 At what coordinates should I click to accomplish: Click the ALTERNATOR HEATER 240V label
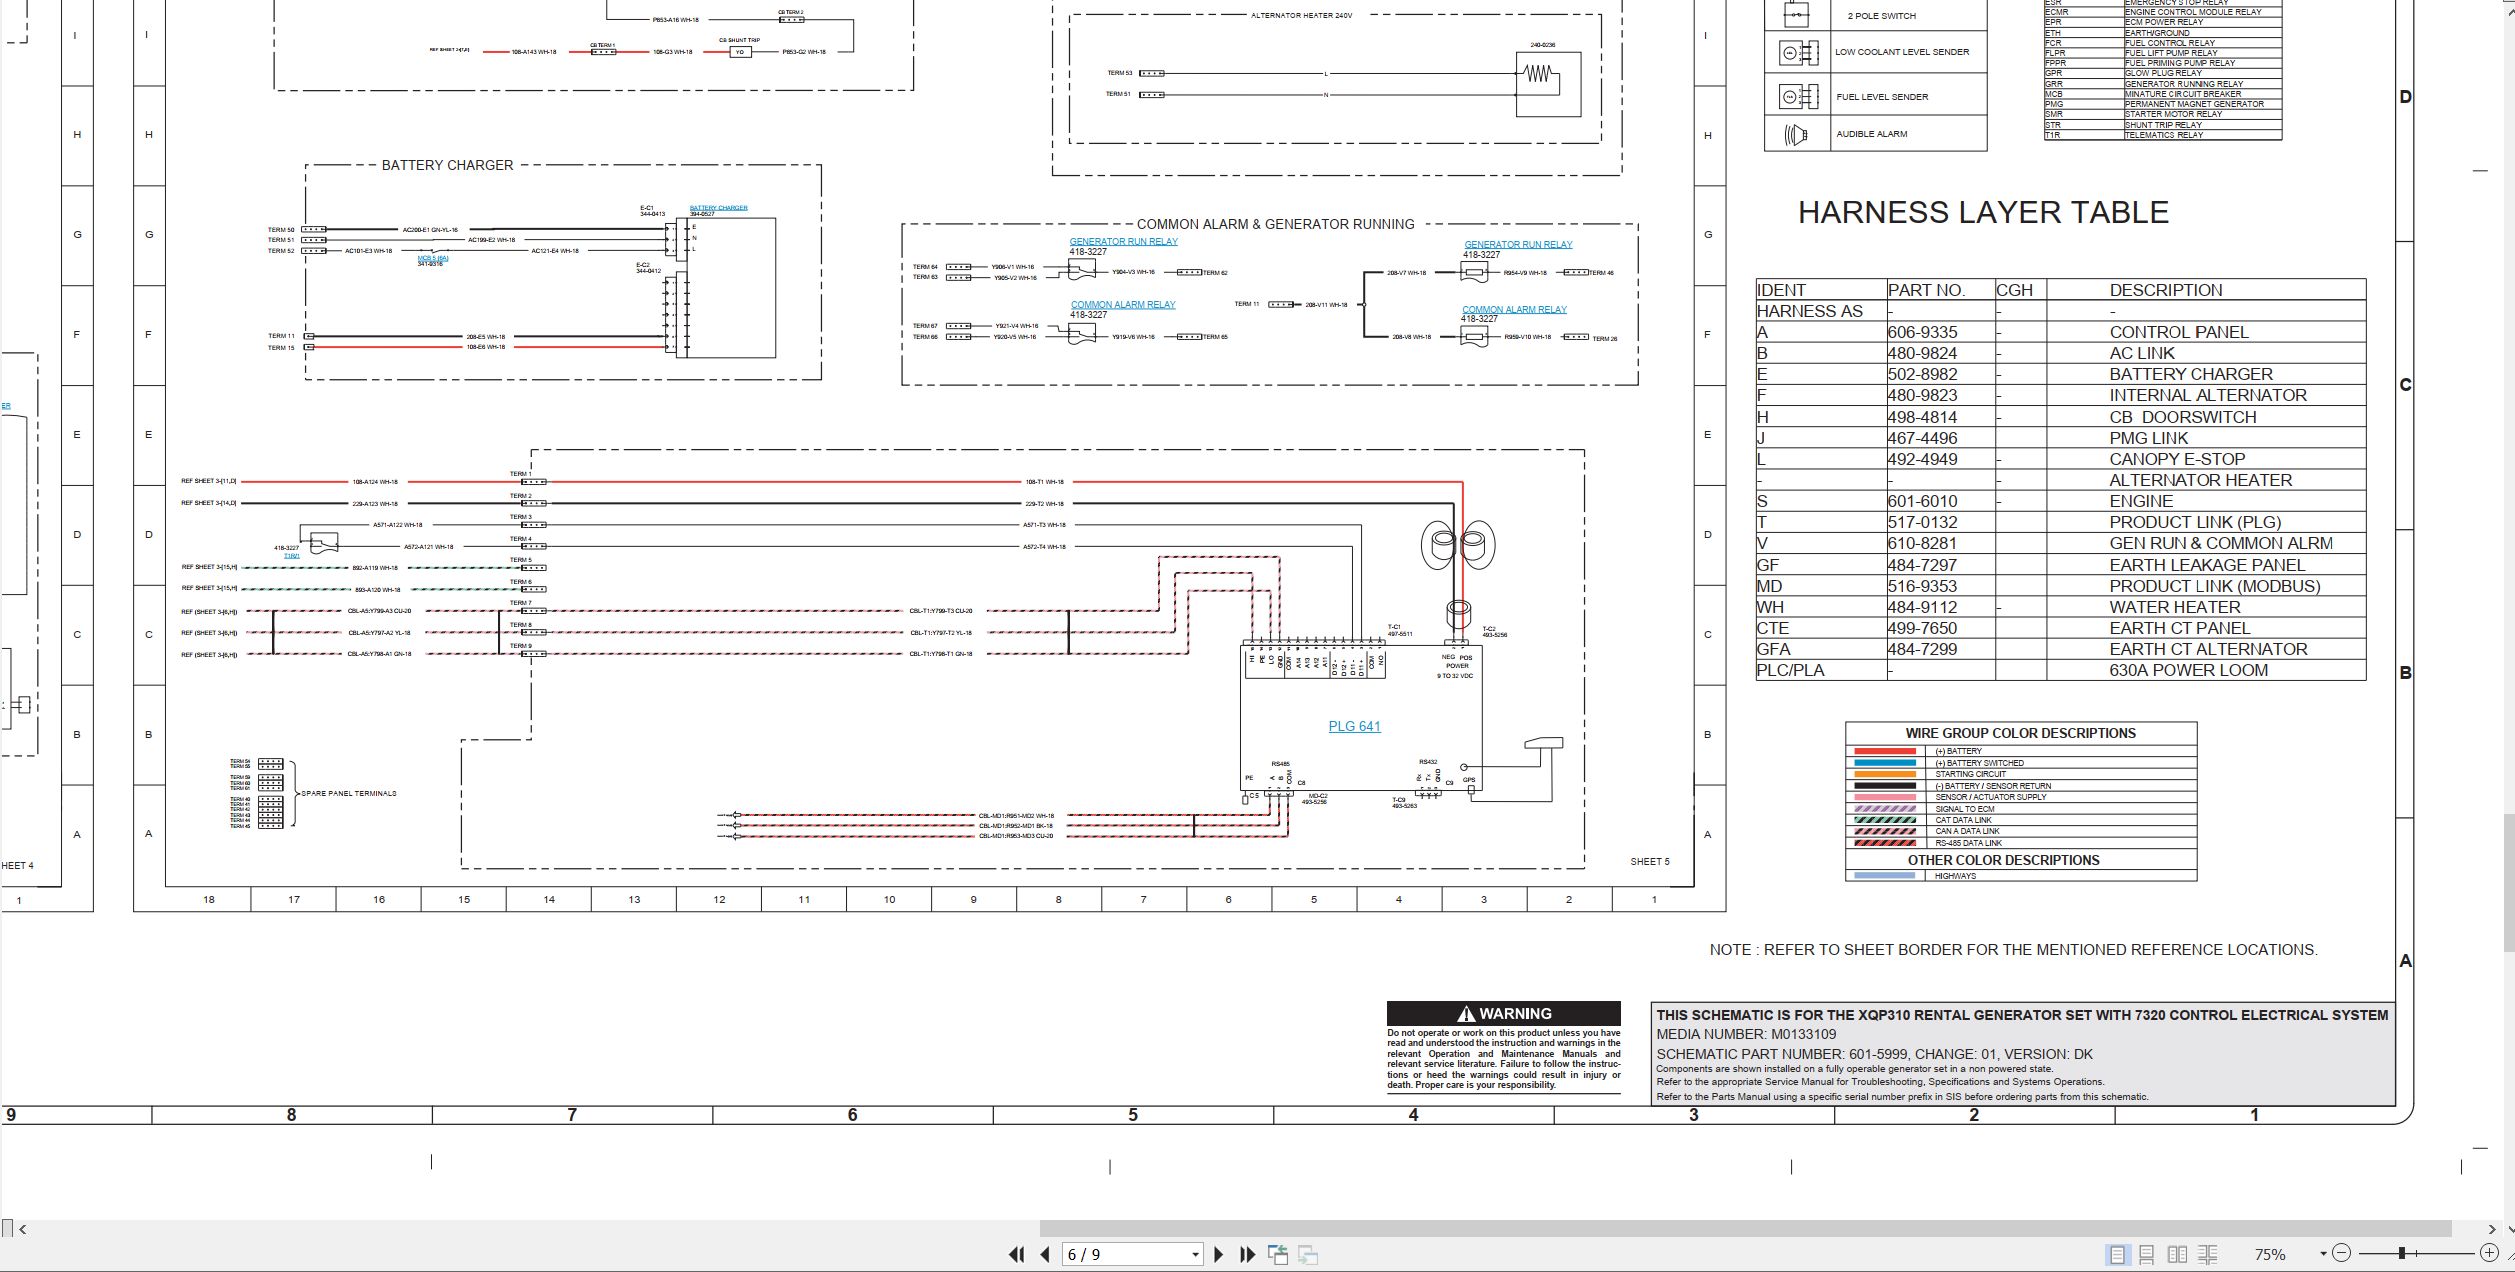coord(1301,16)
